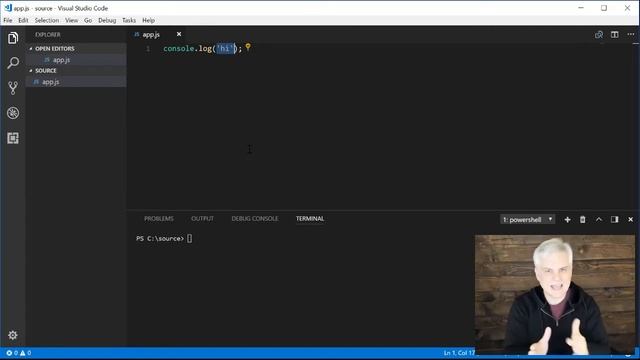Move panel to the right side
The height and width of the screenshot is (360, 640).
615,220
